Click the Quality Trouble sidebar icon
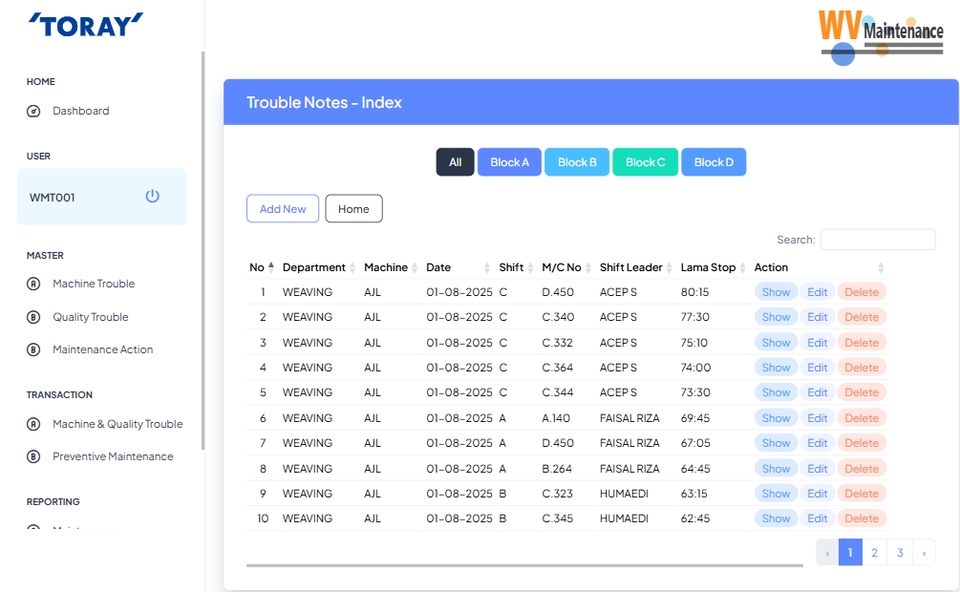960x592 pixels. coord(33,317)
